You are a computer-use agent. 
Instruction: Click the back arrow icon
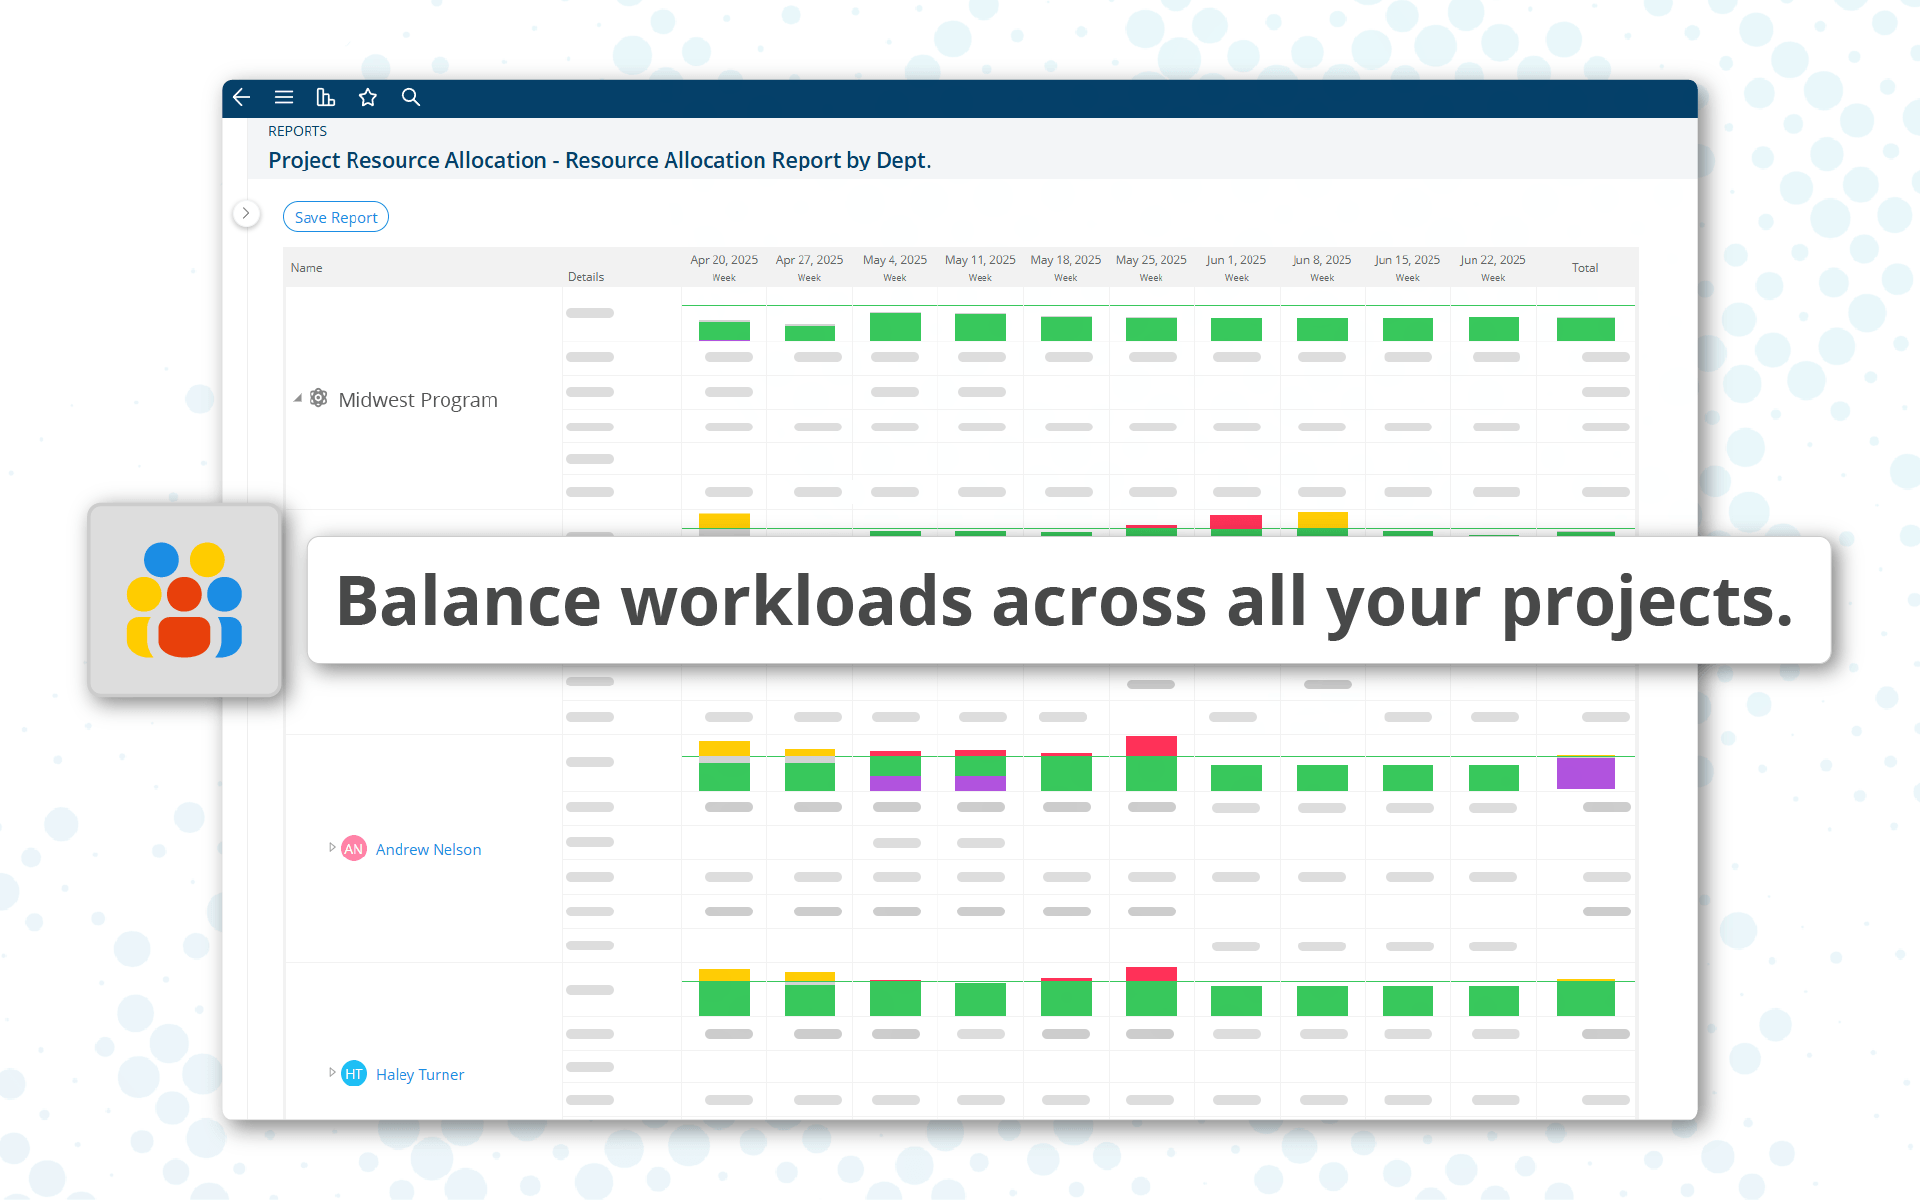click(x=242, y=97)
